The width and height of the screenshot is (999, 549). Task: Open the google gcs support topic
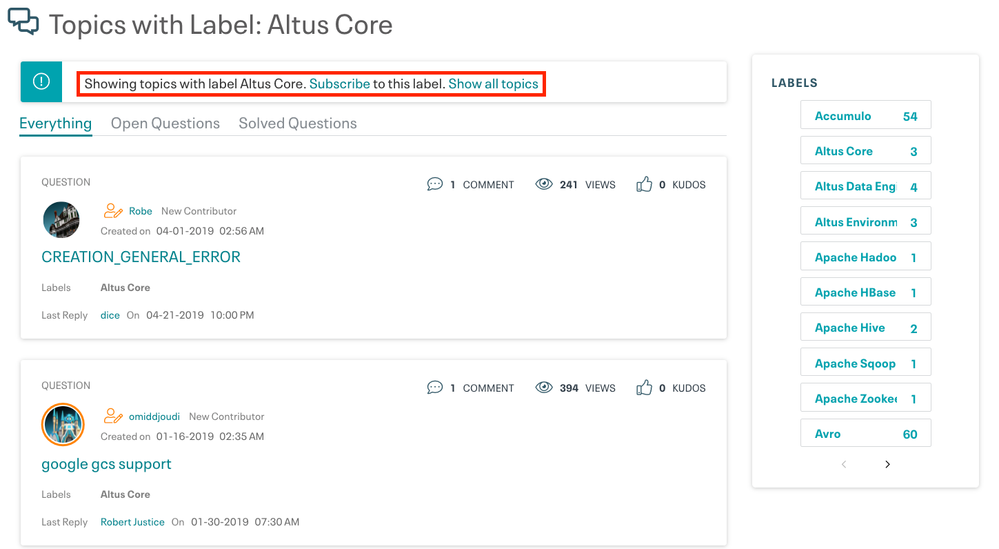(x=106, y=464)
